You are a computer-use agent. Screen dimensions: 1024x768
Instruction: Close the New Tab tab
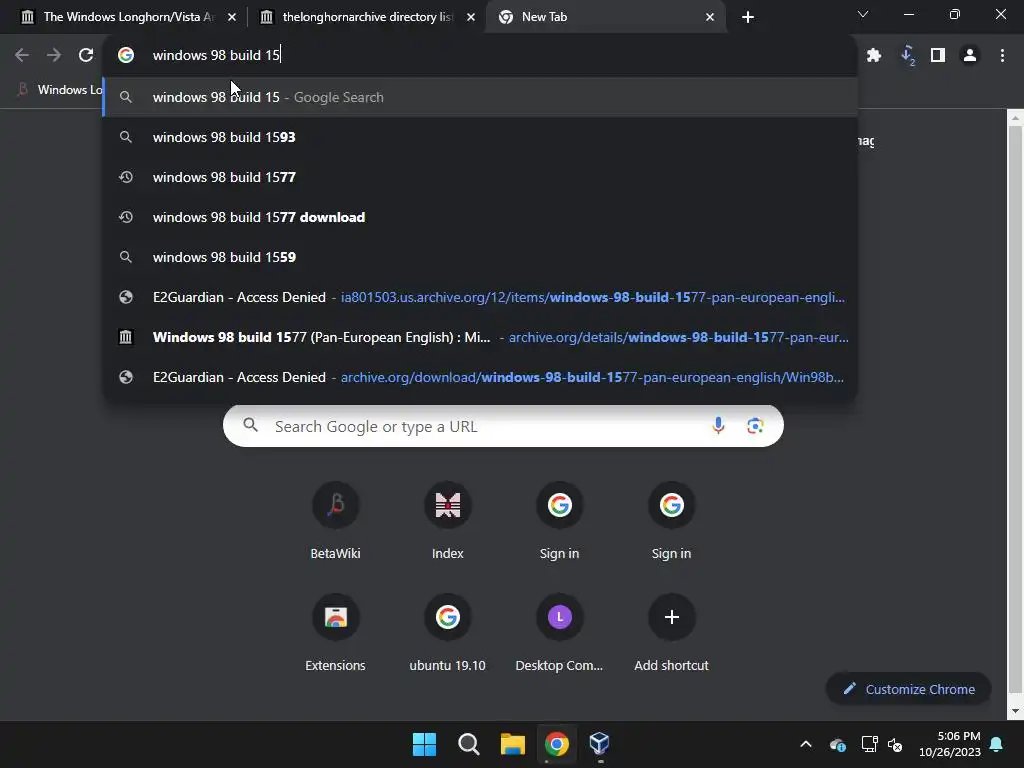(x=710, y=17)
